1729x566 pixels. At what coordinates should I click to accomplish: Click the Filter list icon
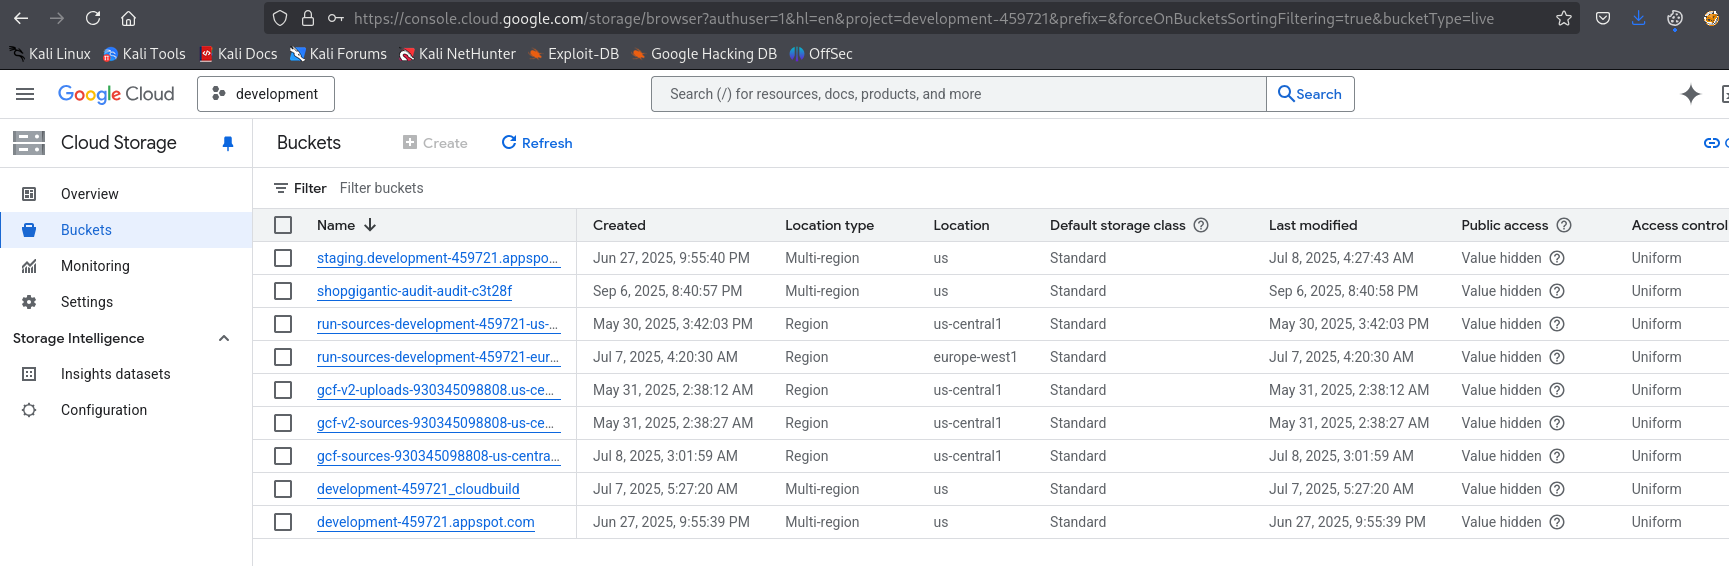click(281, 188)
